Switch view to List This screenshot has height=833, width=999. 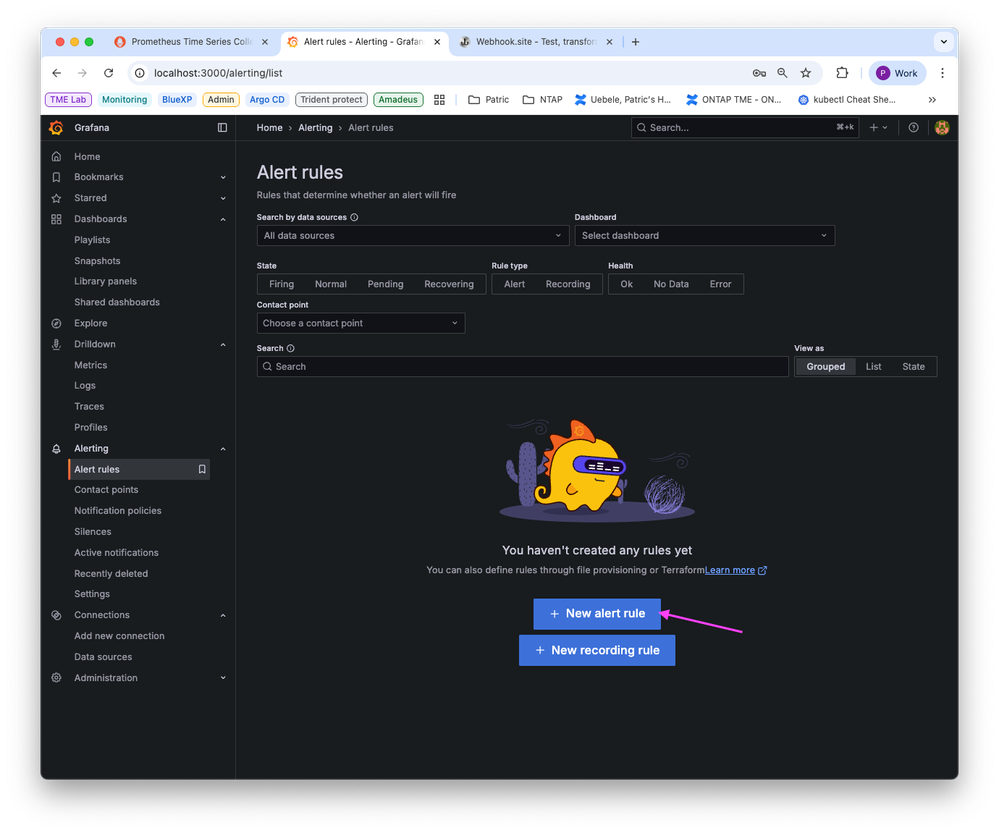pos(873,367)
